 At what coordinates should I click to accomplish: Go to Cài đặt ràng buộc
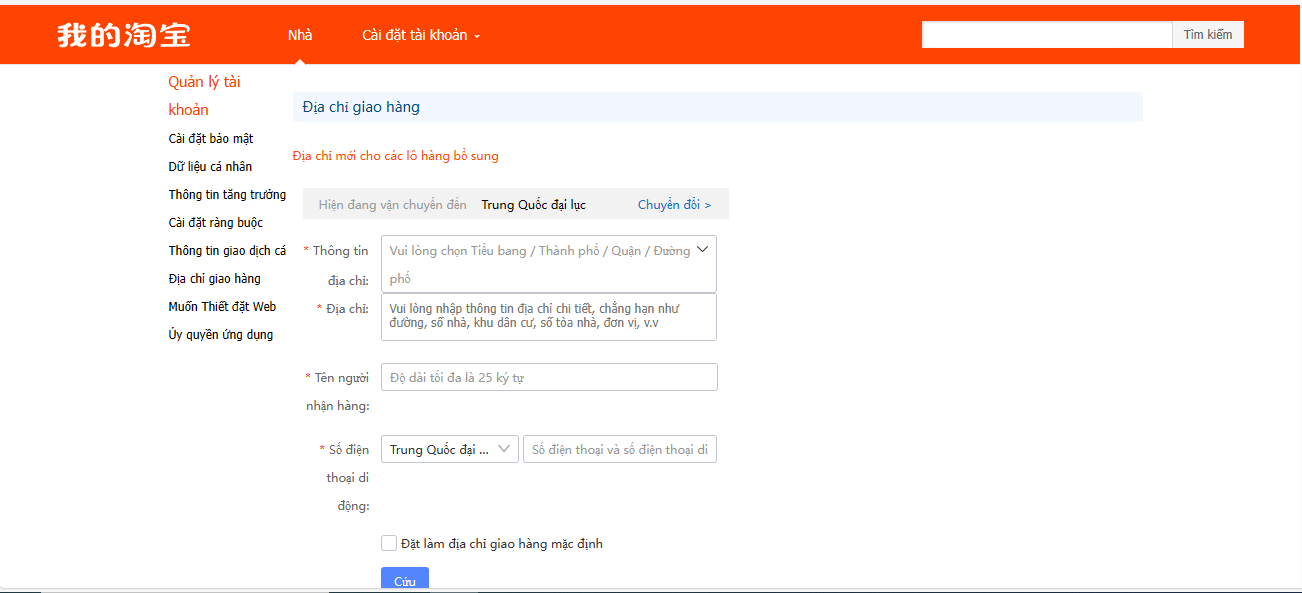tap(216, 222)
